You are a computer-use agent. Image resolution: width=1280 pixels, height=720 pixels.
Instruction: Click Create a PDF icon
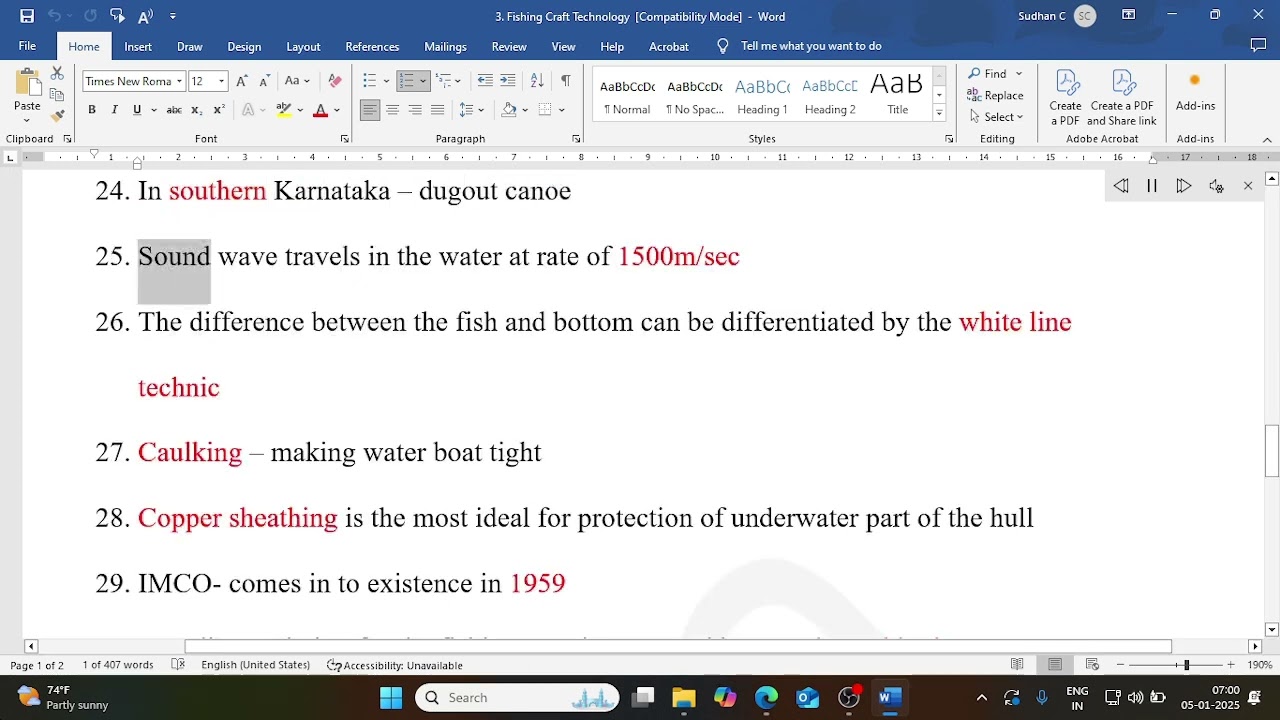[1066, 98]
